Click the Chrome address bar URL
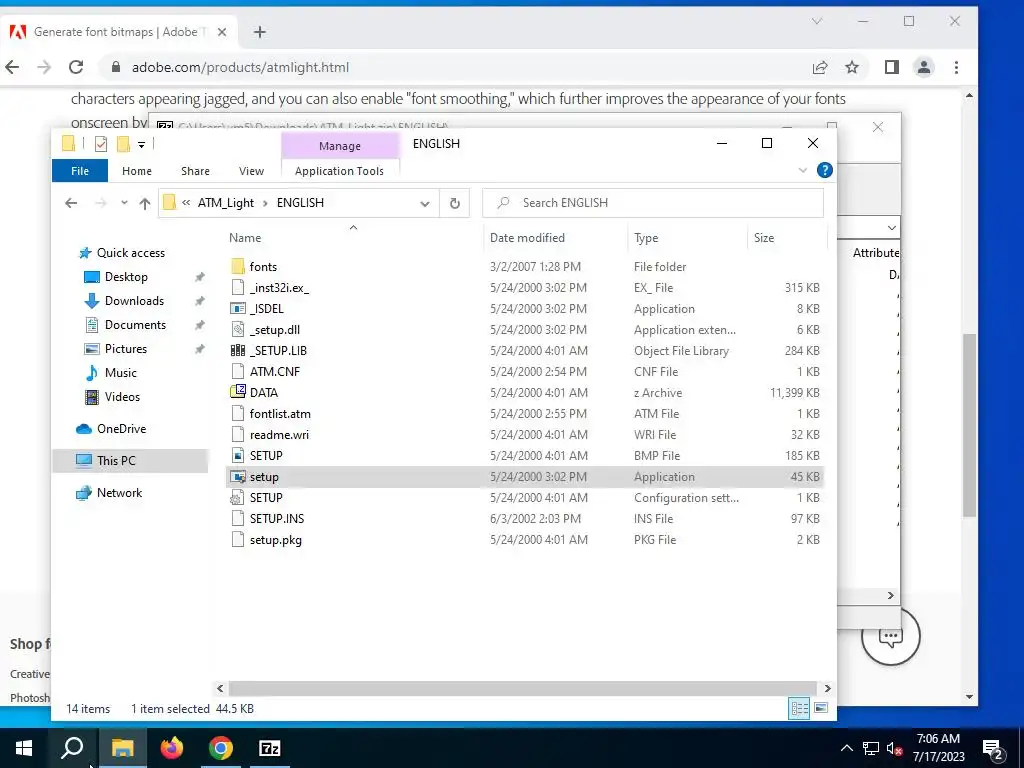Screen dimensions: 1024x768 240,67
